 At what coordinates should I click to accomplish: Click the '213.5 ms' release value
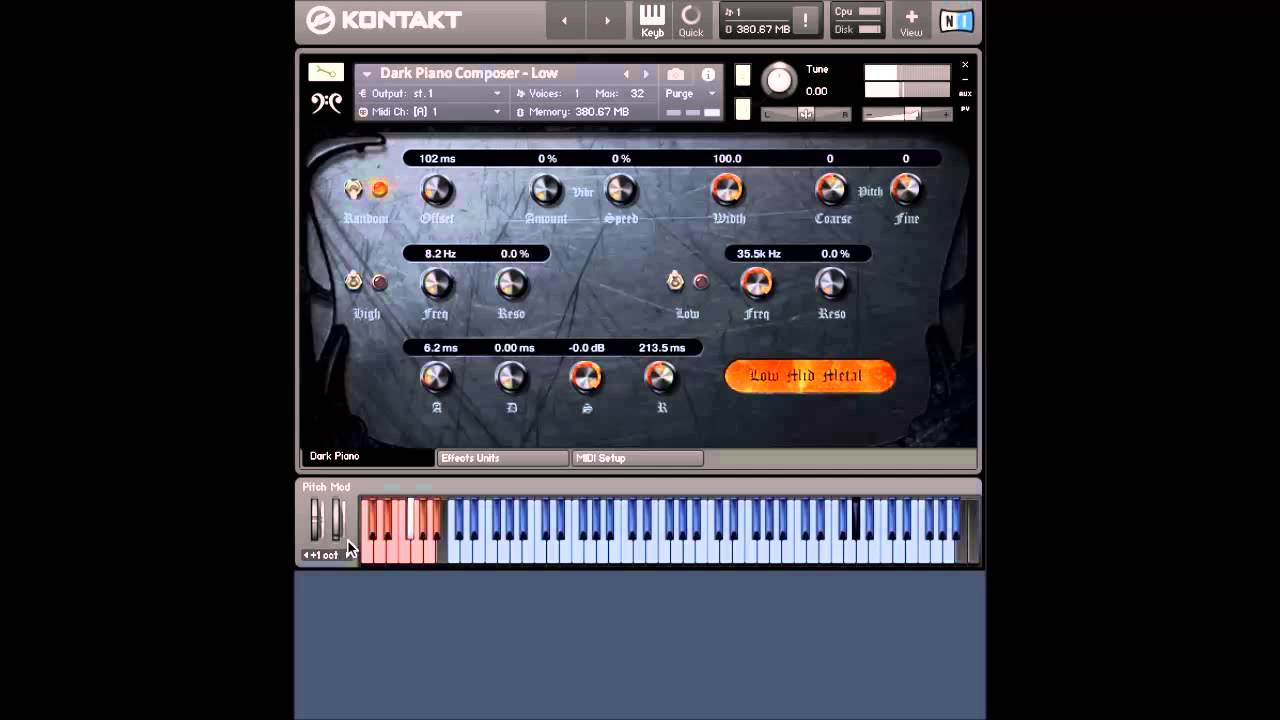click(x=662, y=348)
